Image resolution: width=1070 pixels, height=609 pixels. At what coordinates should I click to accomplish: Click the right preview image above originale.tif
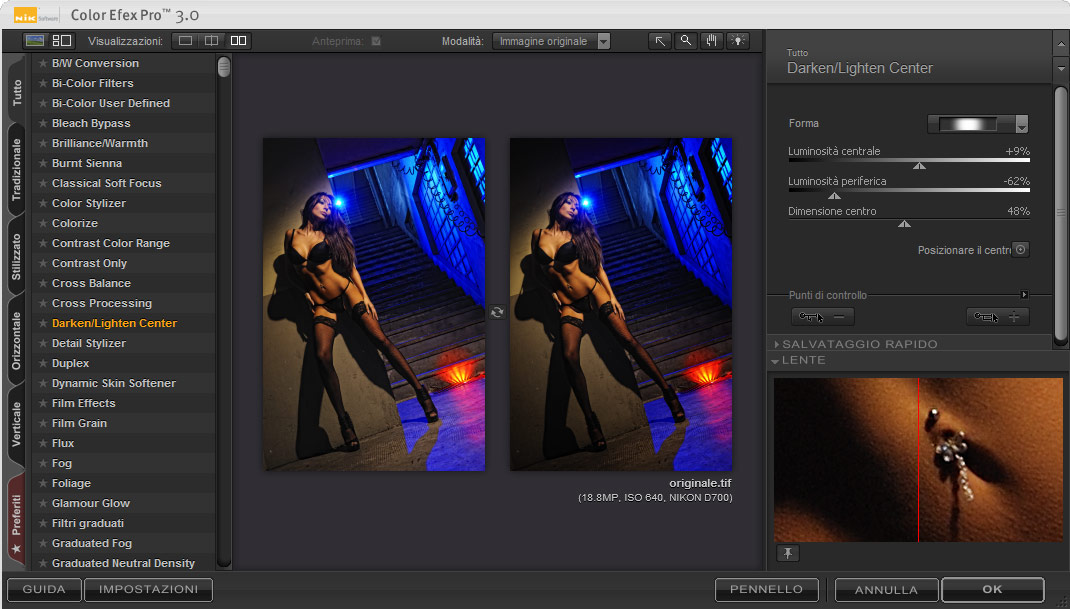tap(621, 304)
